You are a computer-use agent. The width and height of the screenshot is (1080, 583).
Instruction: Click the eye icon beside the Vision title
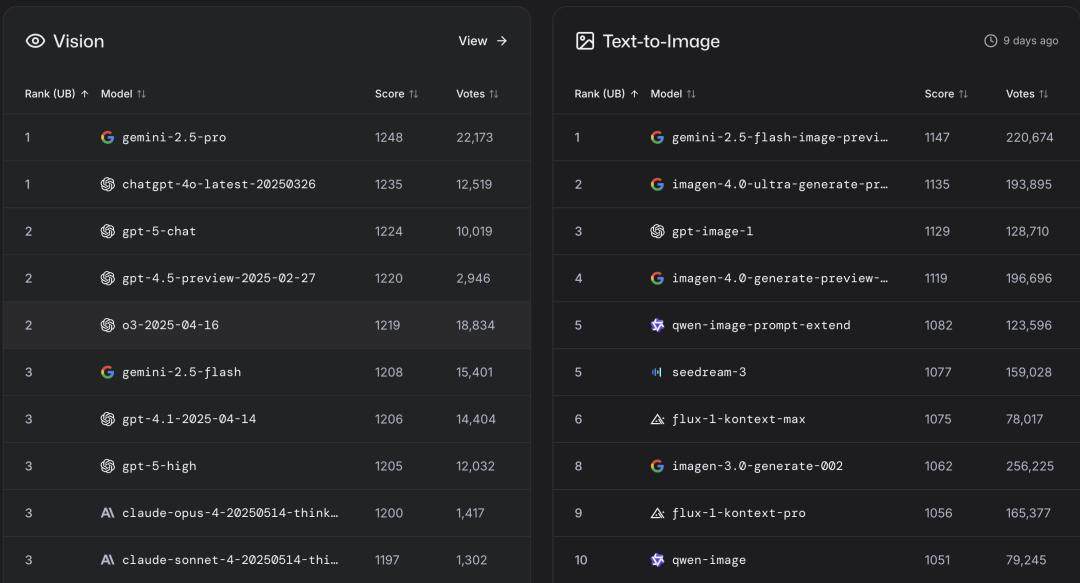35,41
